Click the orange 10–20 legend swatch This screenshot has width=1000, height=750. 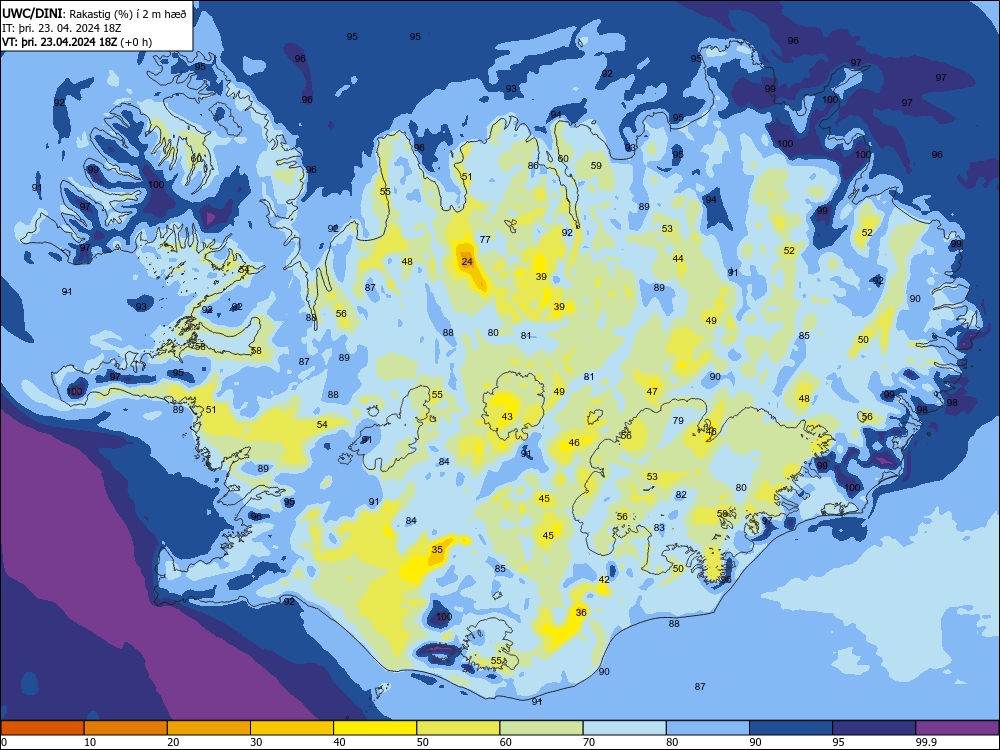pyautogui.click(x=126, y=728)
